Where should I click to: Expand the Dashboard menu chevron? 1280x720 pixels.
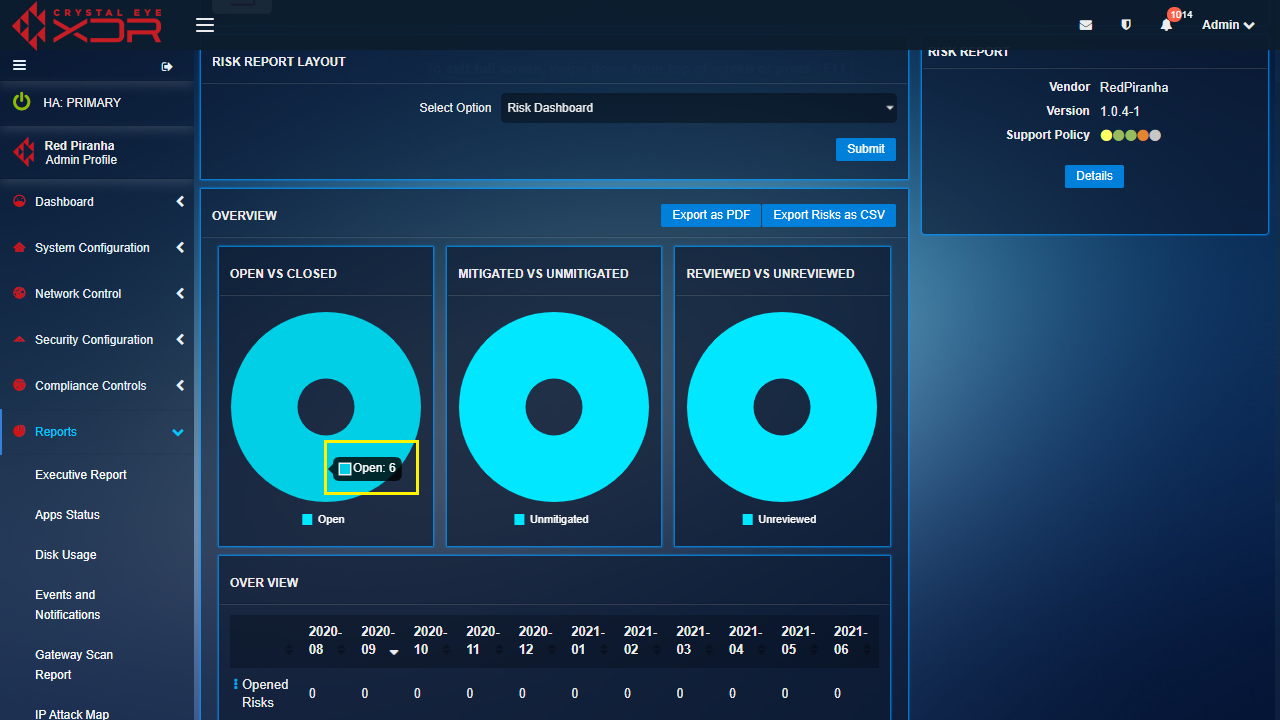[180, 201]
